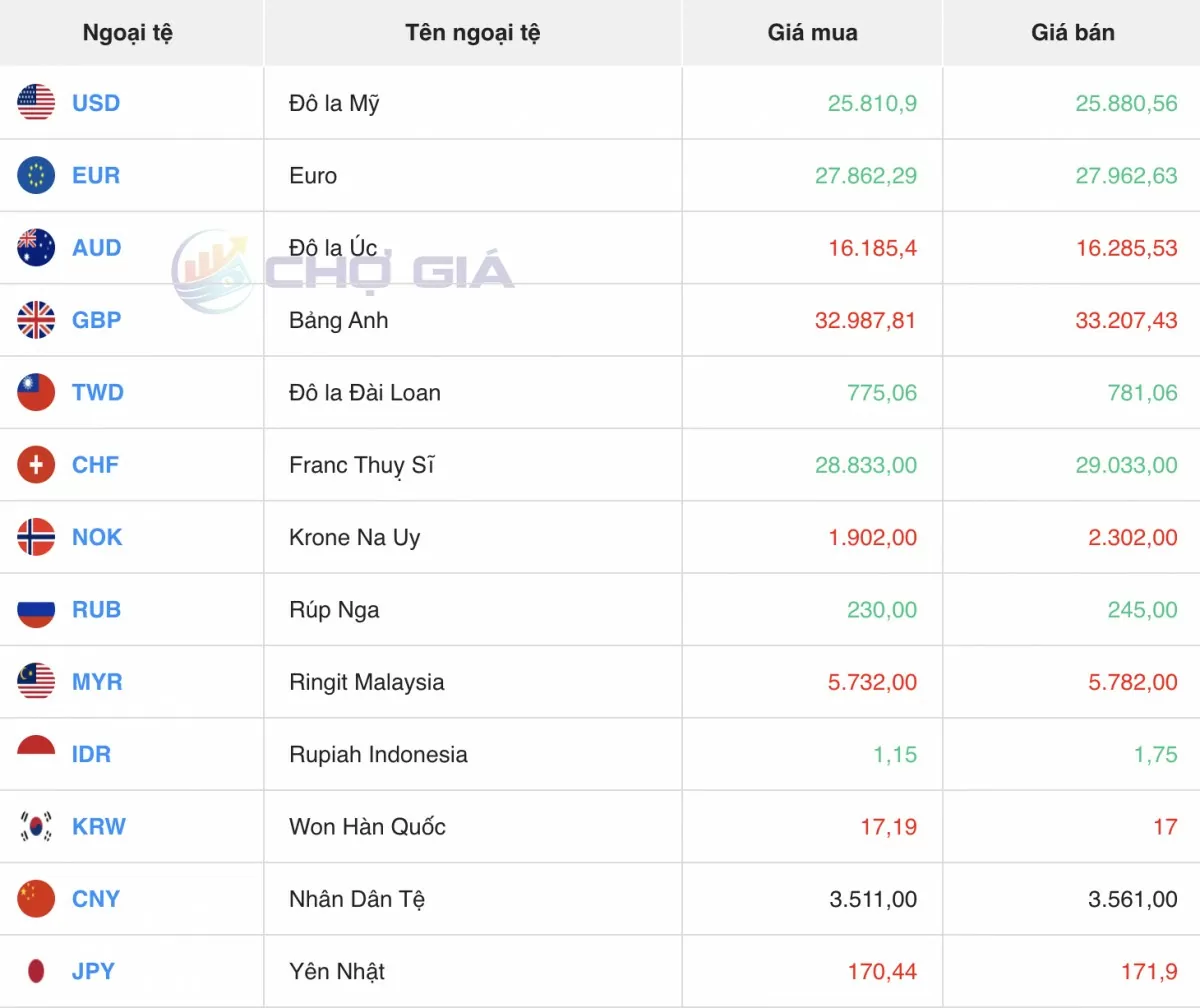The image size is (1200, 1008).
Task: Open the MYR currency link
Action: [97, 682]
